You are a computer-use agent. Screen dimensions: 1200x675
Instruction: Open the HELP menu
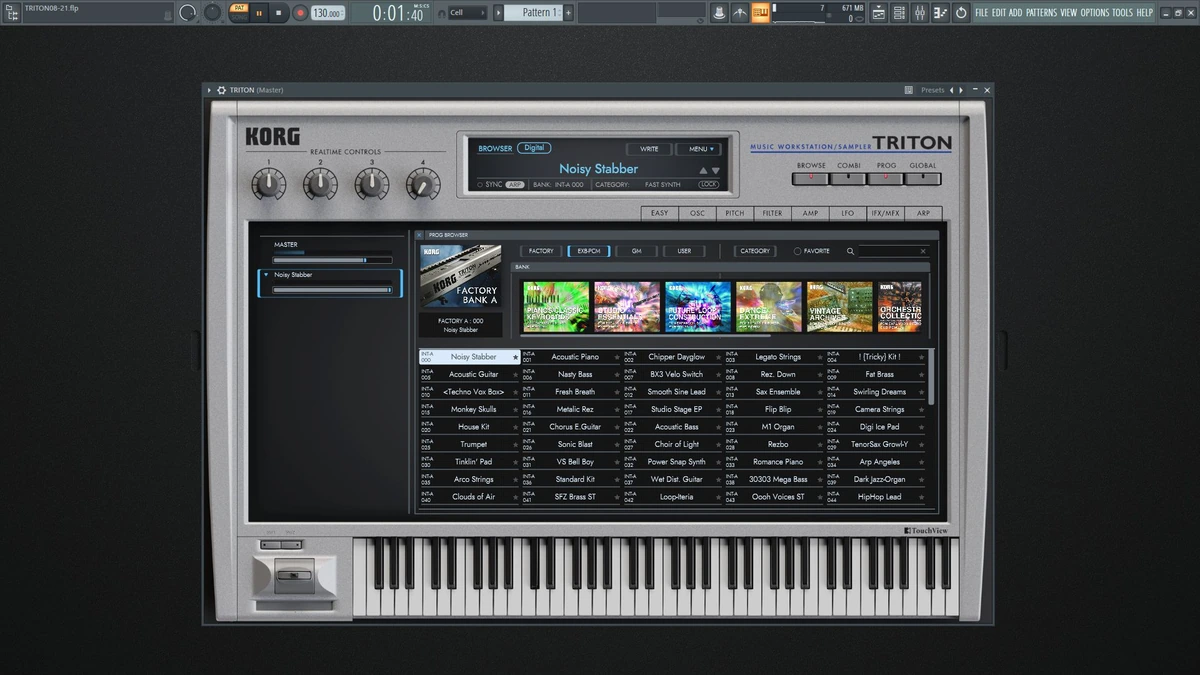pyautogui.click(x=1145, y=13)
